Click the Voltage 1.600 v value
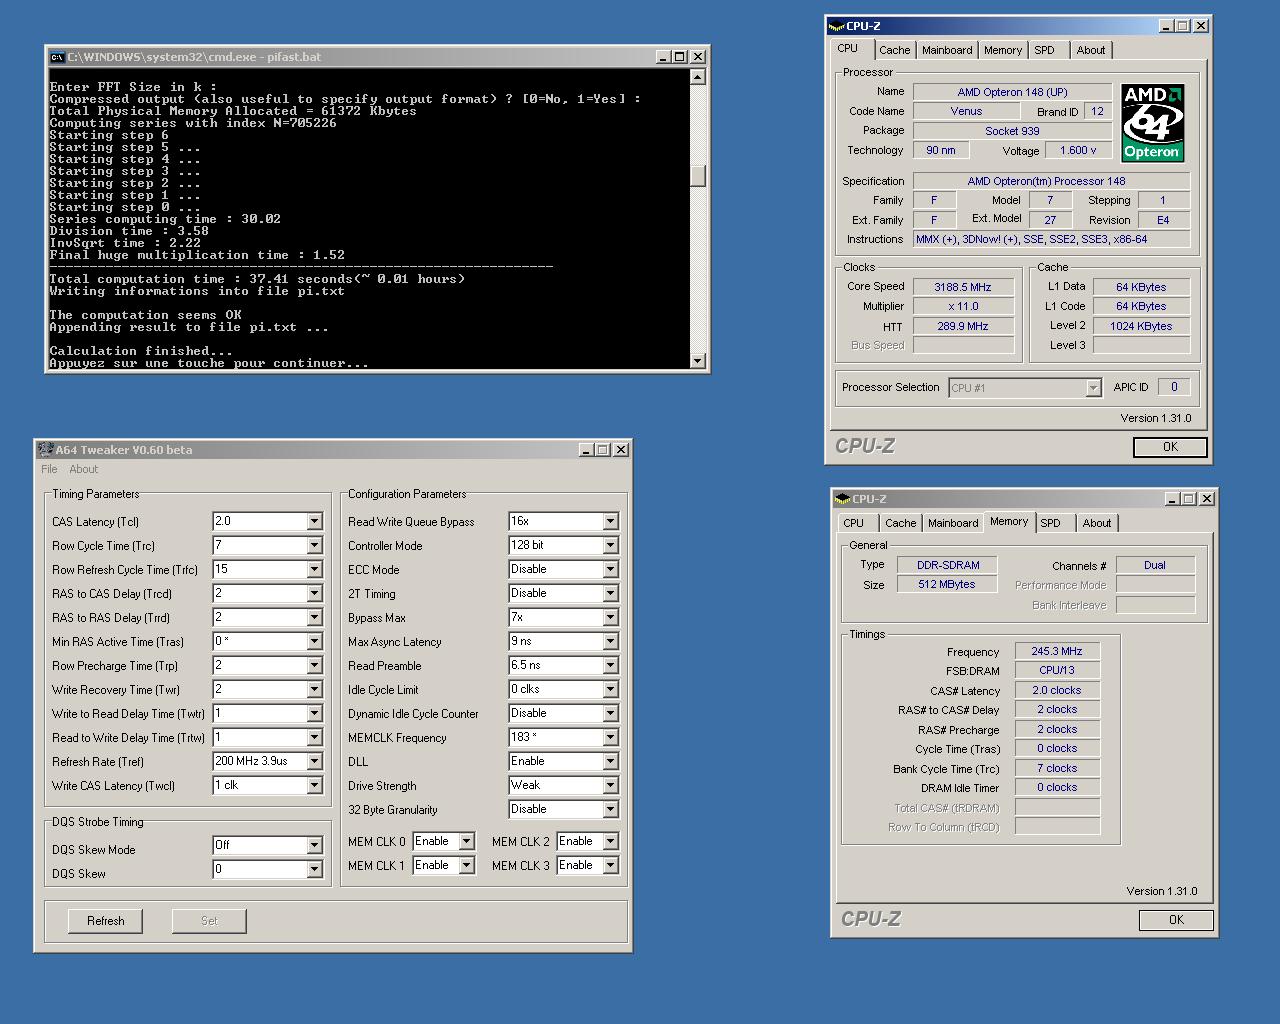The width and height of the screenshot is (1280, 1024). 1078,150
